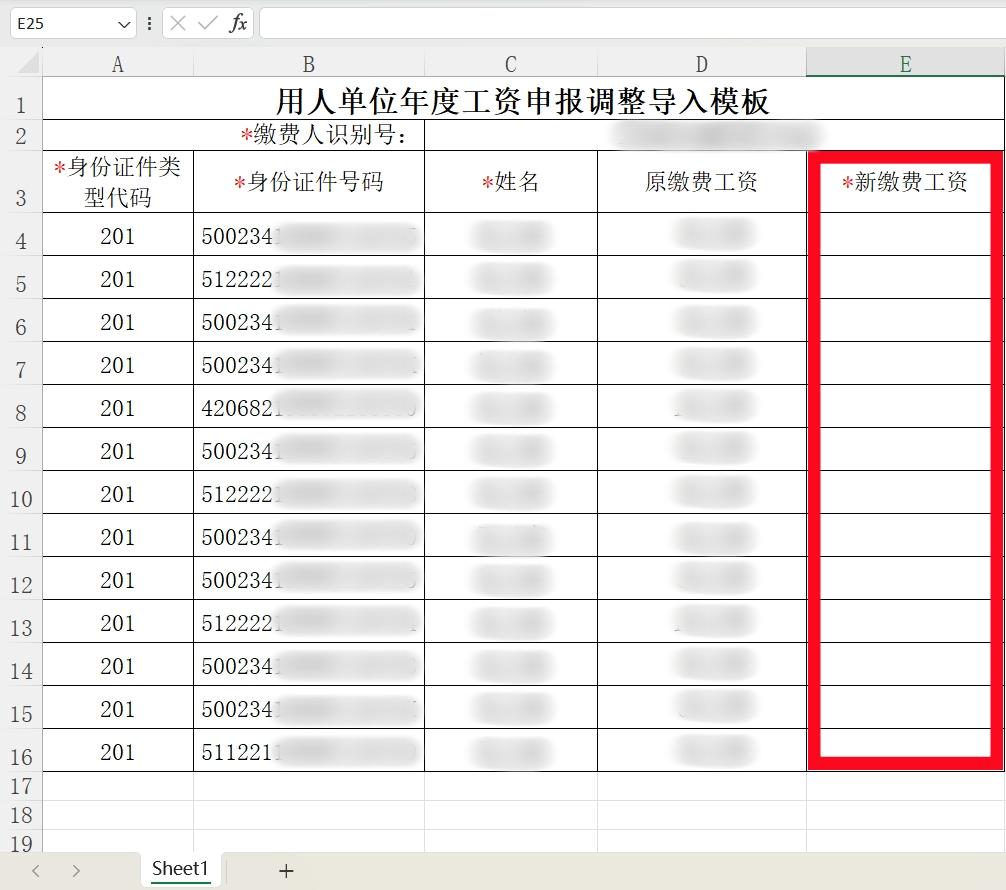Click the 原缴费工资 header cell
Image resolution: width=1006 pixels, height=890 pixels.
(701, 182)
